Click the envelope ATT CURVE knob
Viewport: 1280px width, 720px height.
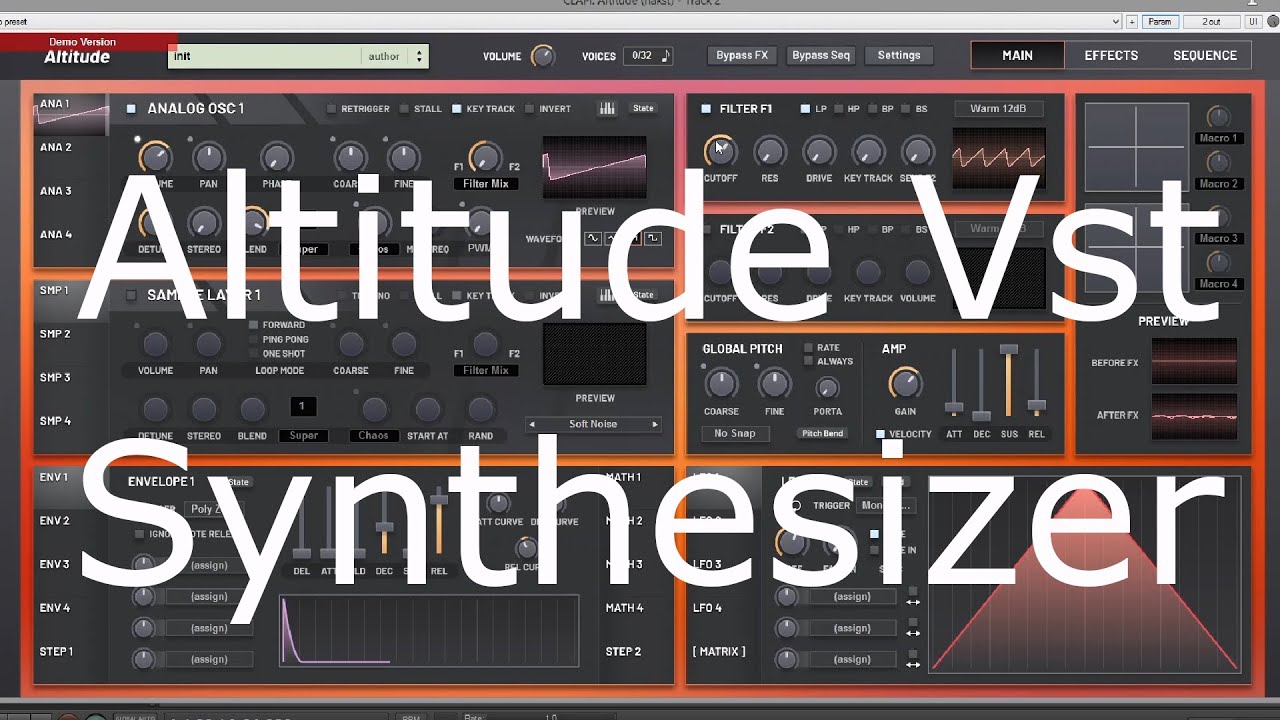click(498, 503)
